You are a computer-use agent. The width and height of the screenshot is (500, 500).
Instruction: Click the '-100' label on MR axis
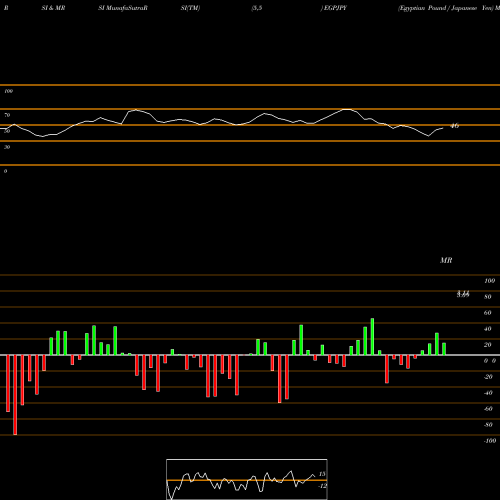pyautogui.click(x=490, y=441)
